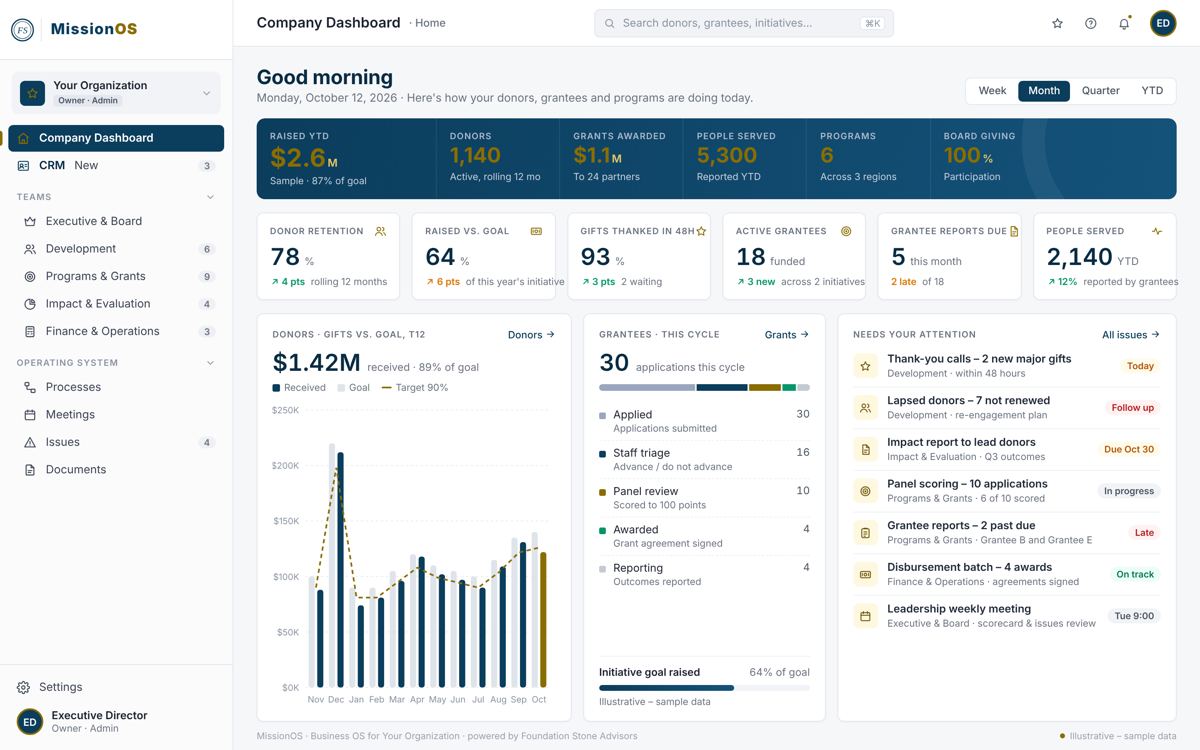Click the Panel scoring target icon

pyautogui.click(x=865, y=491)
